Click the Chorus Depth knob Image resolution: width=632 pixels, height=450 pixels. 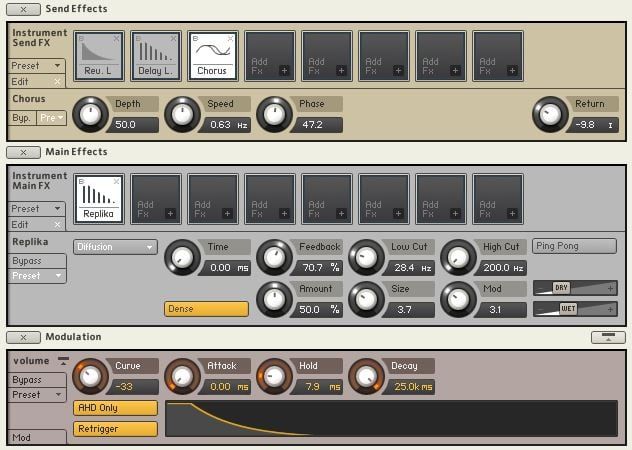(x=90, y=114)
